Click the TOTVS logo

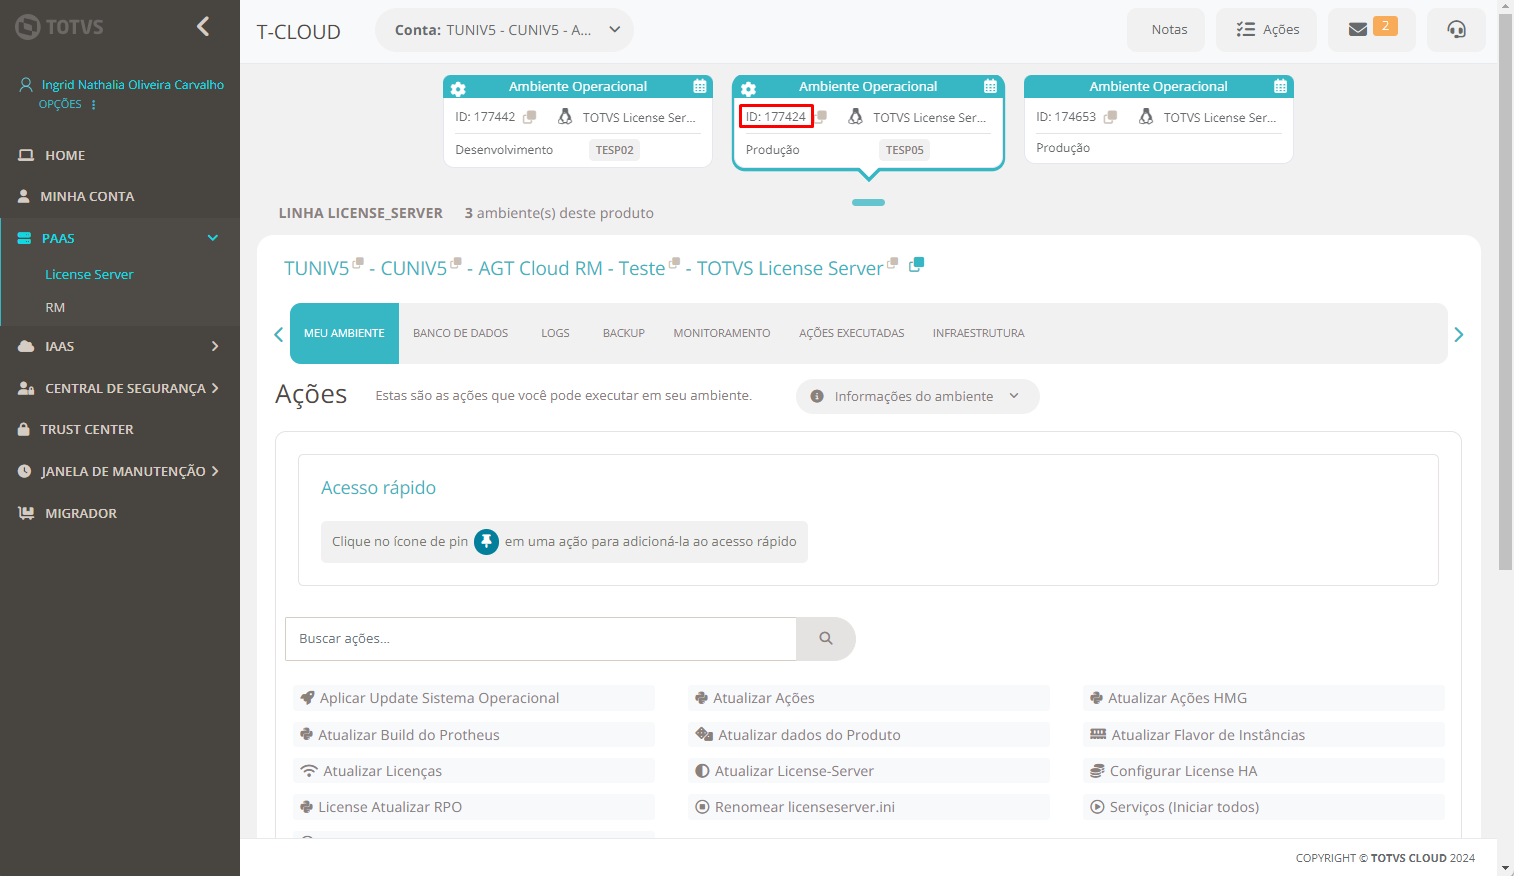click(x=60, y=27)
